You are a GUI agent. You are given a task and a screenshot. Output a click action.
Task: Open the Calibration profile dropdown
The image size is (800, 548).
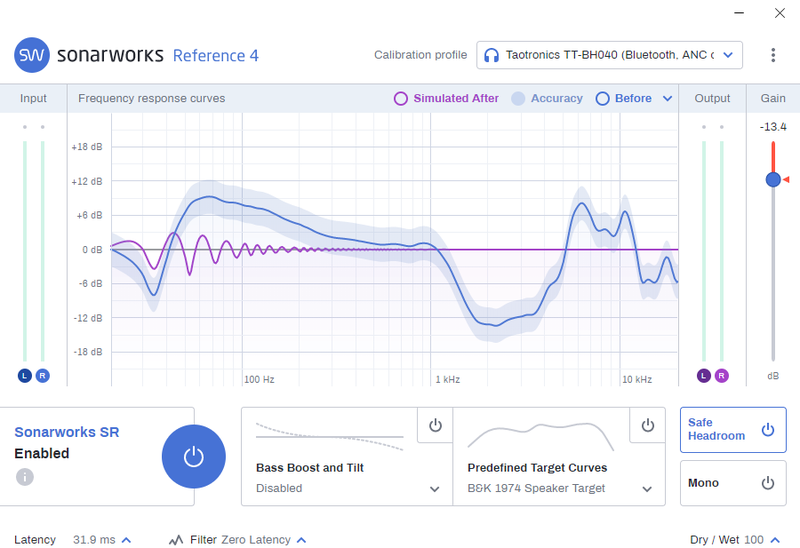pyautogui.click(x=609, y=55)
